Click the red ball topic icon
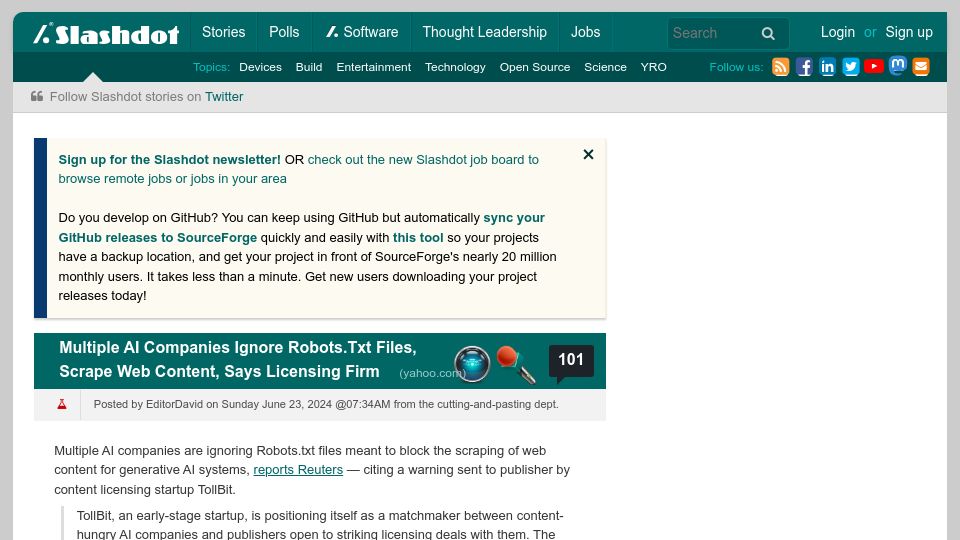Screen dimensions: 960x540 pyautogui.click(x=516, y=364)
